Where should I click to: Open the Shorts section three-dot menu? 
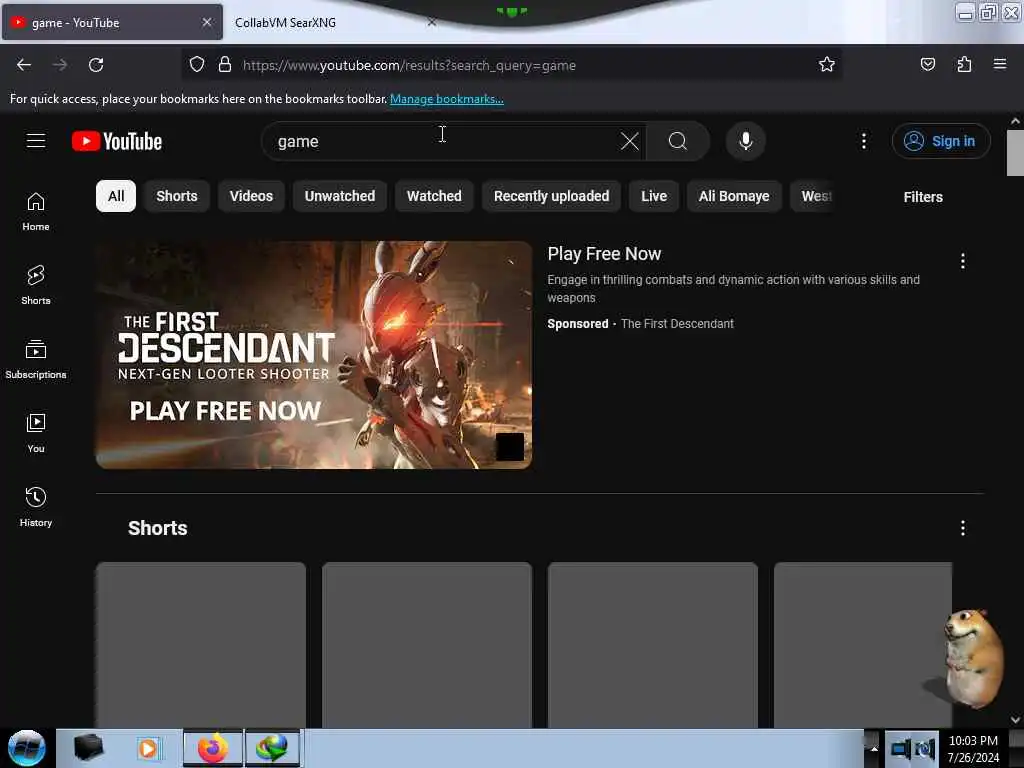[963, 528]
